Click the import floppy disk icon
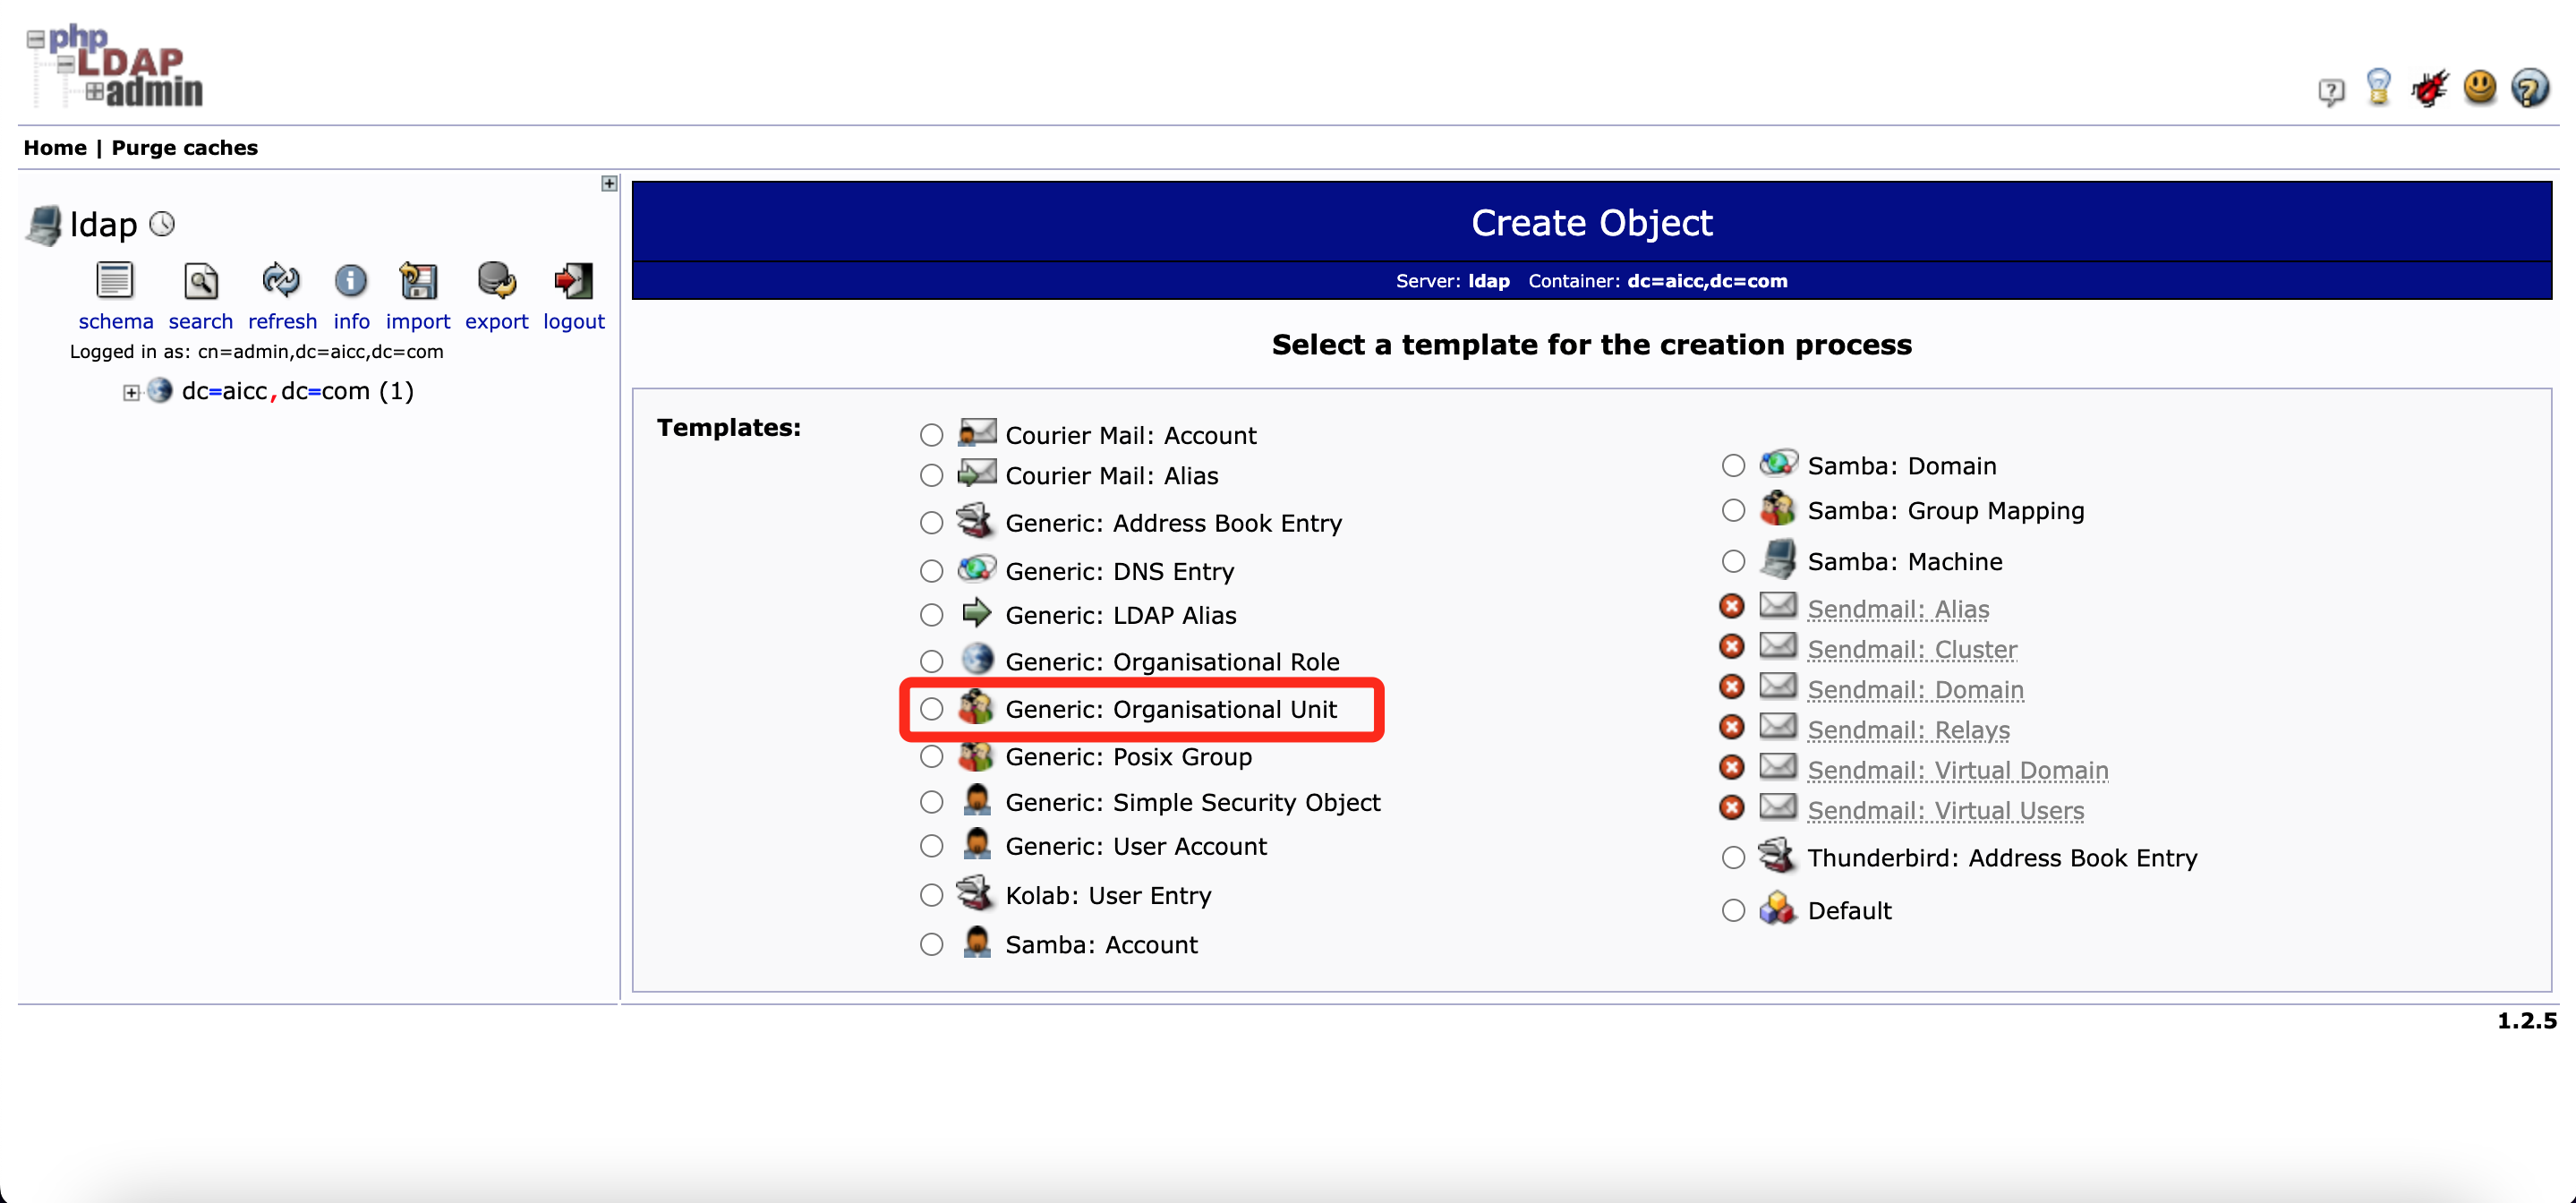The width and height of the screenshot is (2576, 1203). coord(418,281)
